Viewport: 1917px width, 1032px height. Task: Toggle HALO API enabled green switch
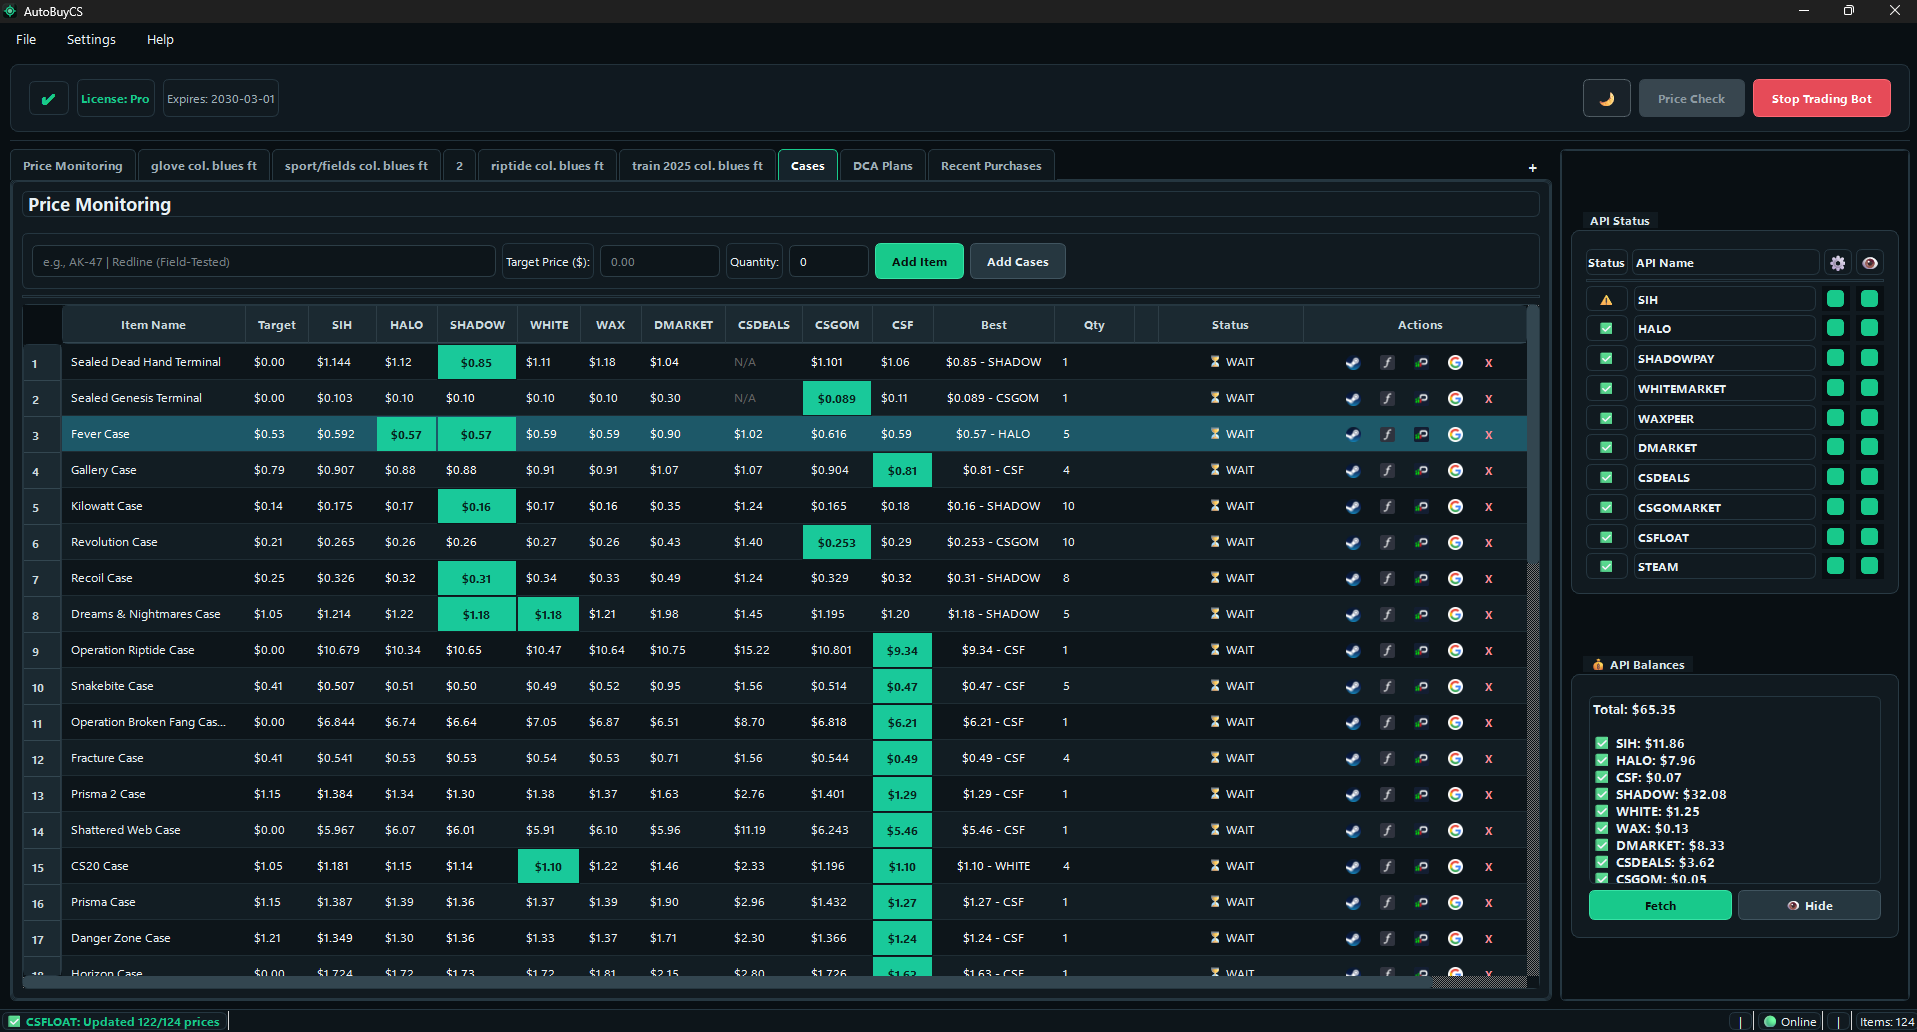coord(1835,328)
